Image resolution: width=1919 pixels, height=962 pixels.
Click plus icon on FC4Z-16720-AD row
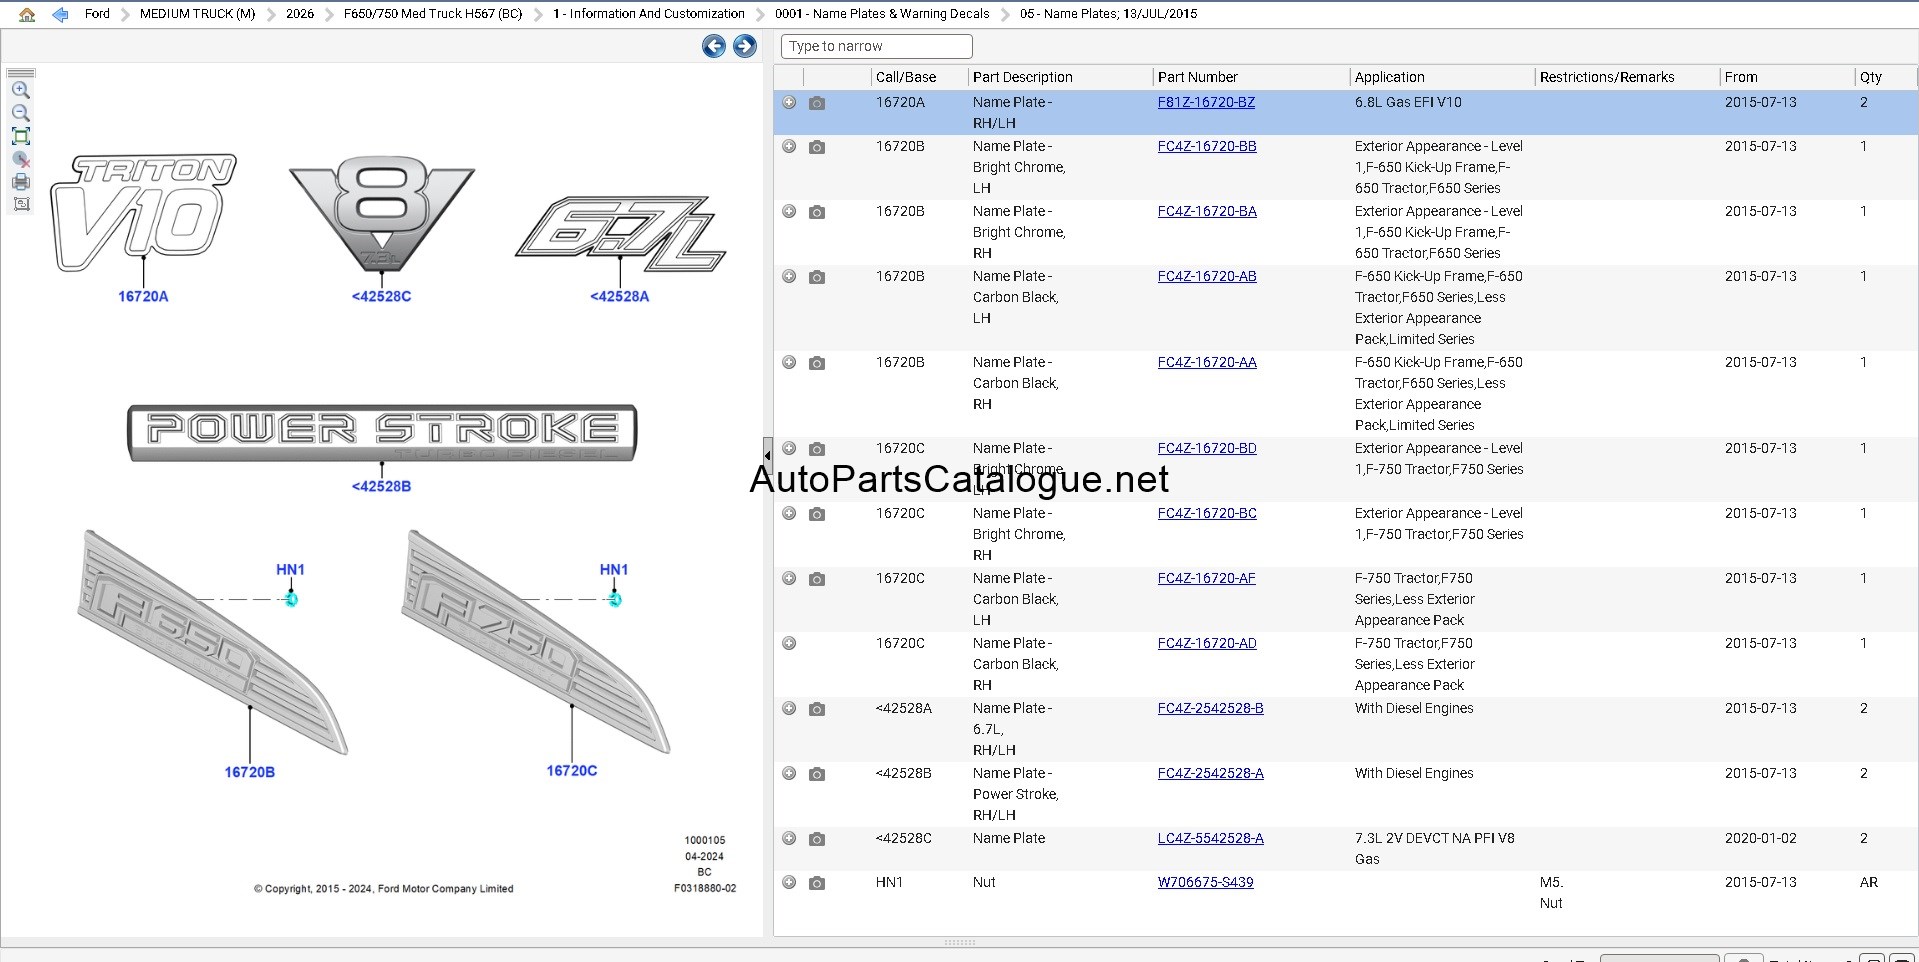(x=789, y=643)
